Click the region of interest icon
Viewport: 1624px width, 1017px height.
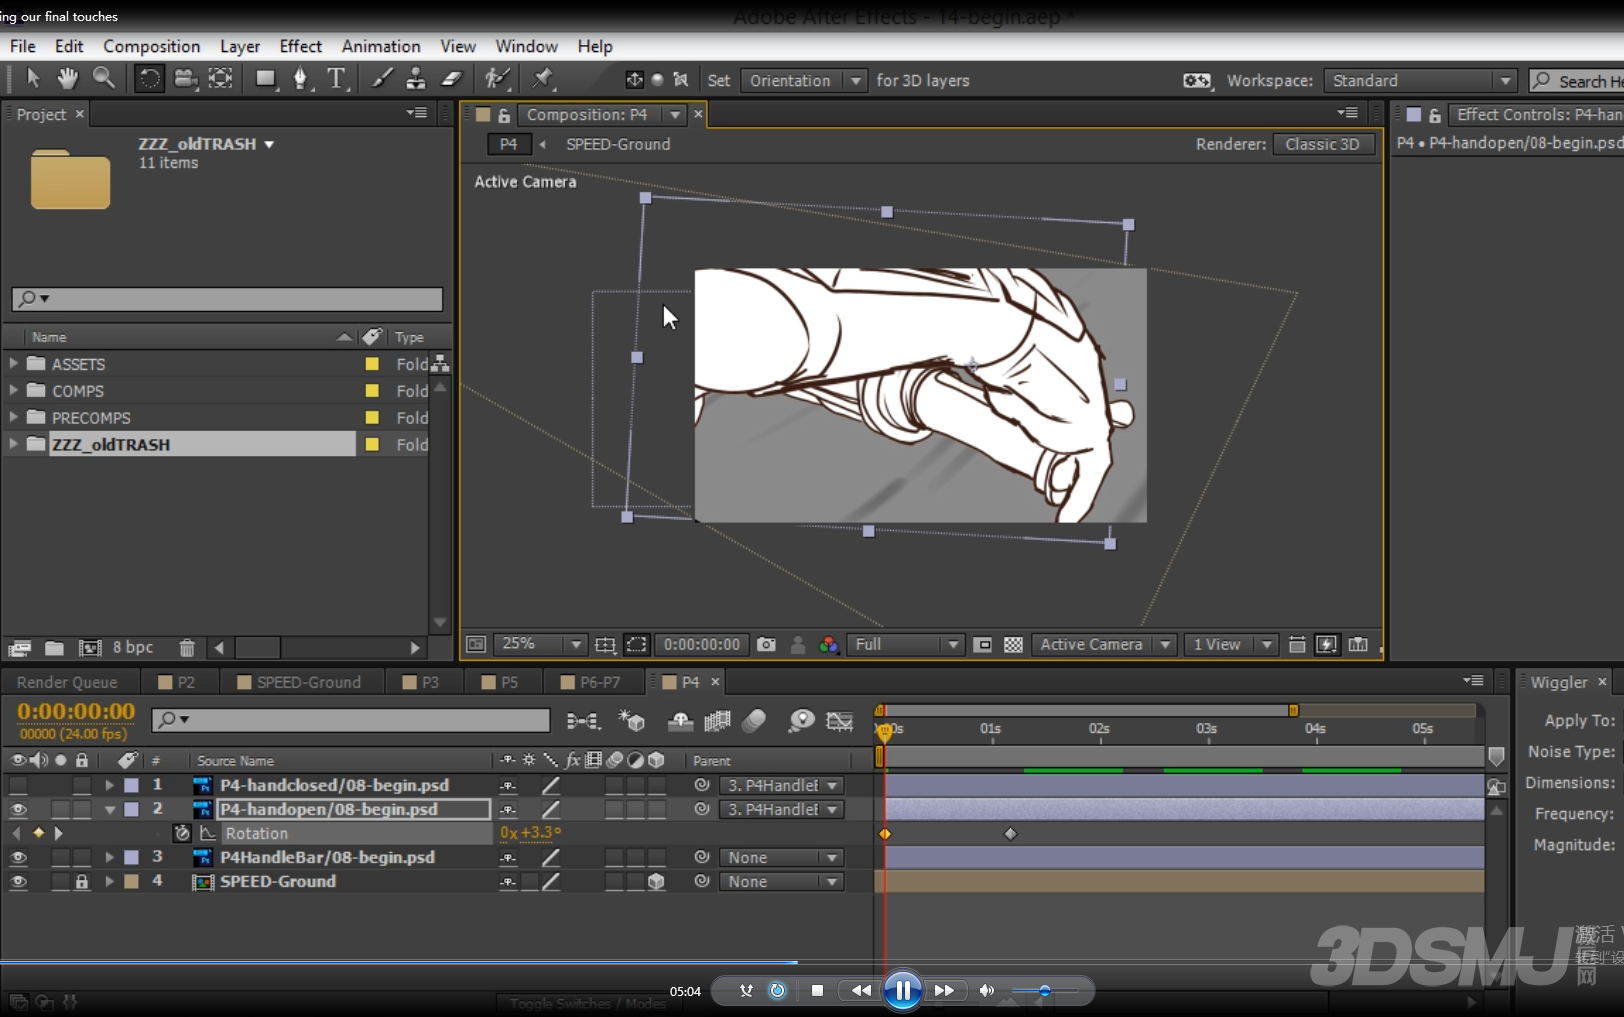coord(636,645)
